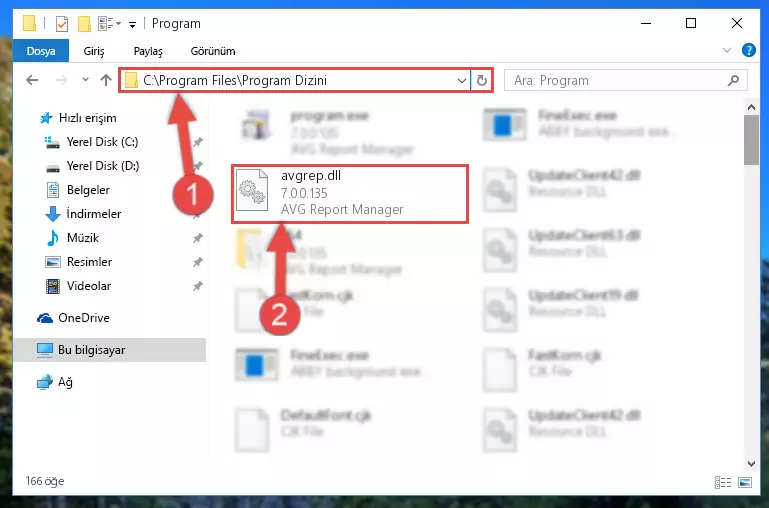Open Yerel Disk (C:) in sidebar
The width and height of the screenshot is (769, 508).
102,142
